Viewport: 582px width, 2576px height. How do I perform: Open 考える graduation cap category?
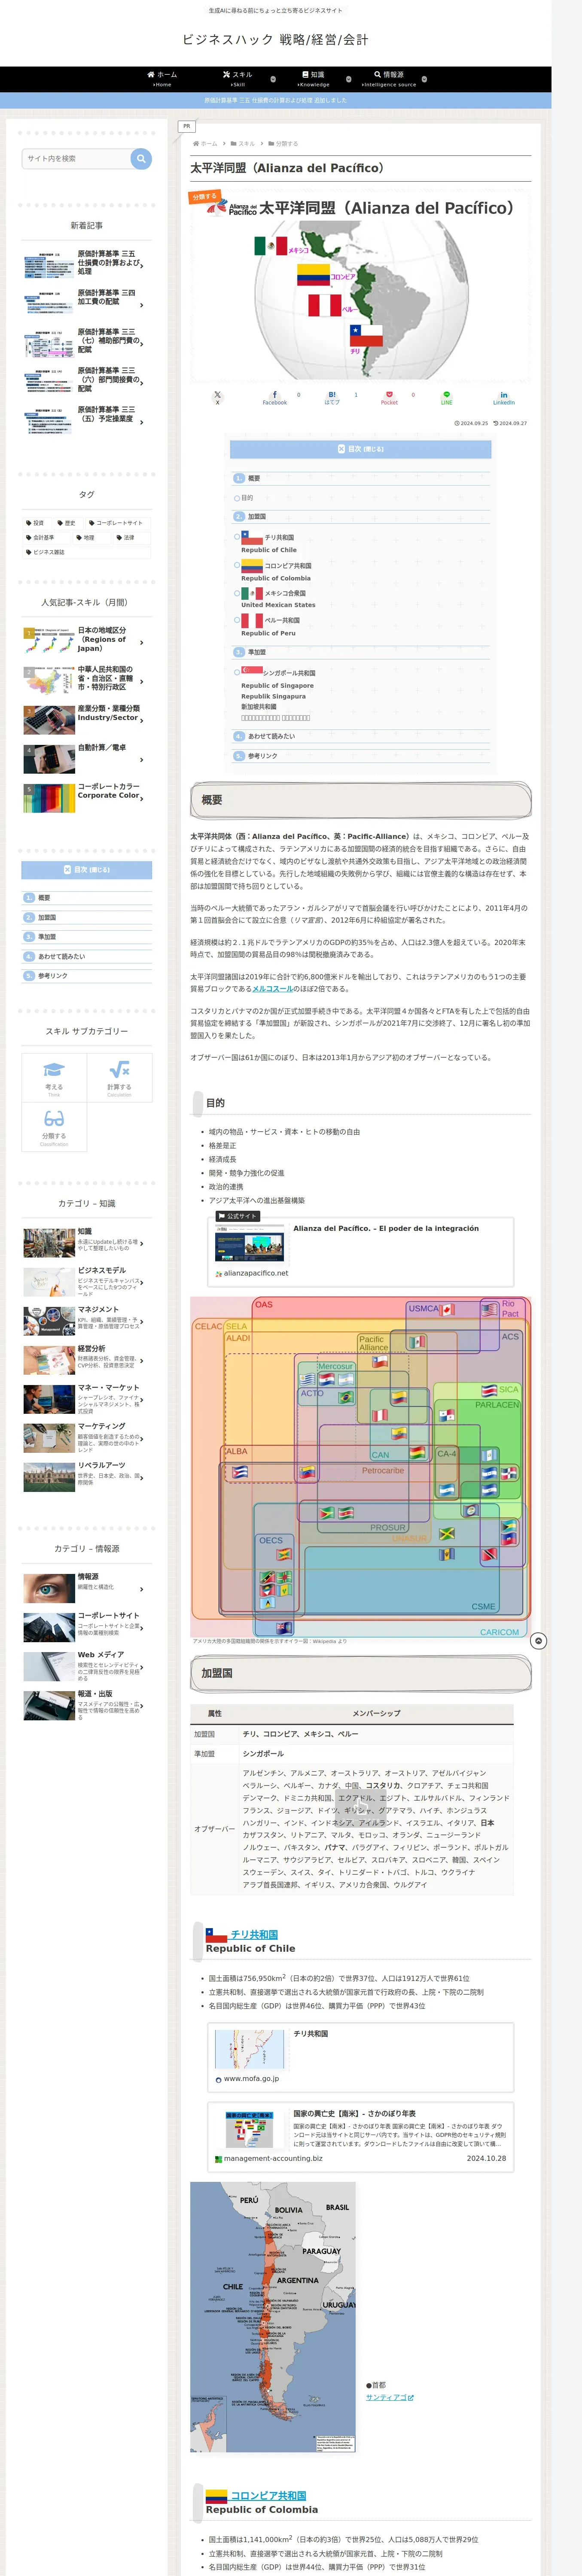[x=54, y=1077]
